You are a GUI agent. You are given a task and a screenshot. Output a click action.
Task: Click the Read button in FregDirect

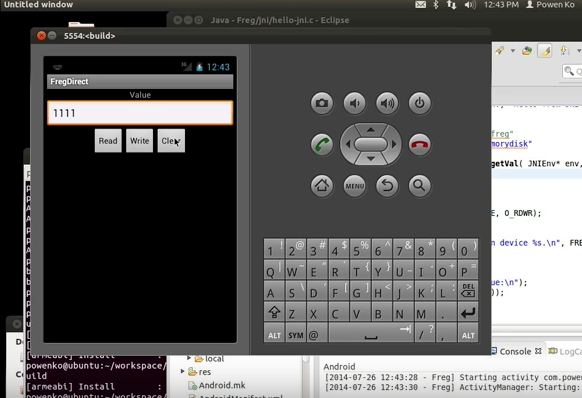pyautogui.click(x=108, y=141)
